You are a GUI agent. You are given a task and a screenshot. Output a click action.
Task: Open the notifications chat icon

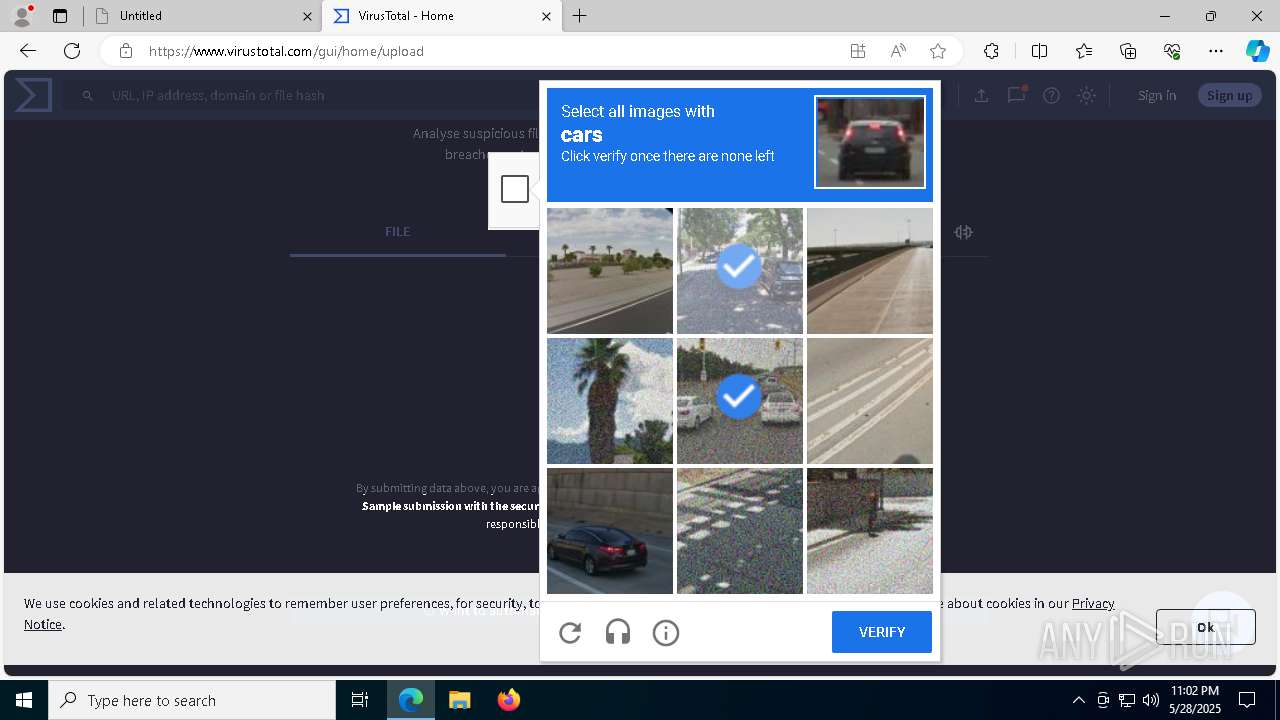(1017, 95)
